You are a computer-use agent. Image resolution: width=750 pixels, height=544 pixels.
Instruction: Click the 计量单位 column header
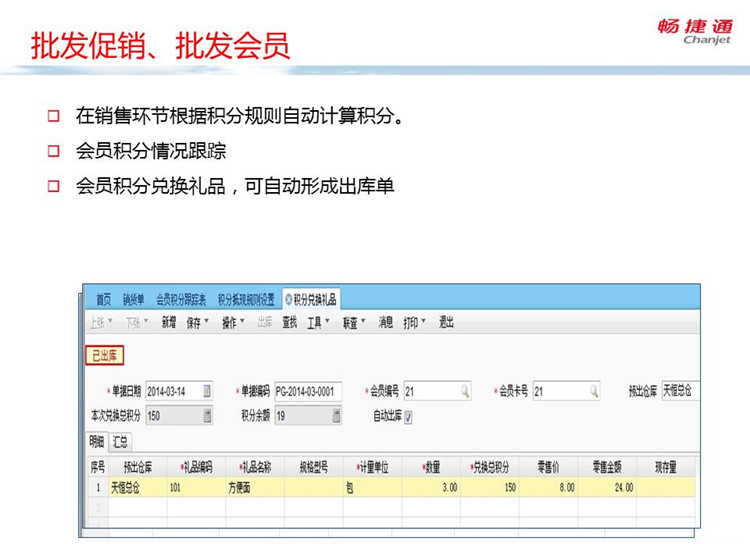pyautogui.click(x=373, y=467)
